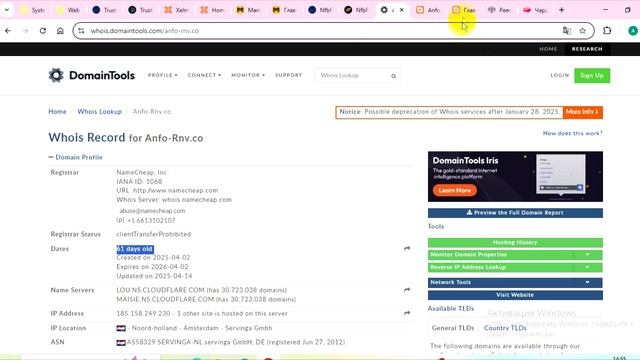Click the Visit Website button

[x=515, y=295]
